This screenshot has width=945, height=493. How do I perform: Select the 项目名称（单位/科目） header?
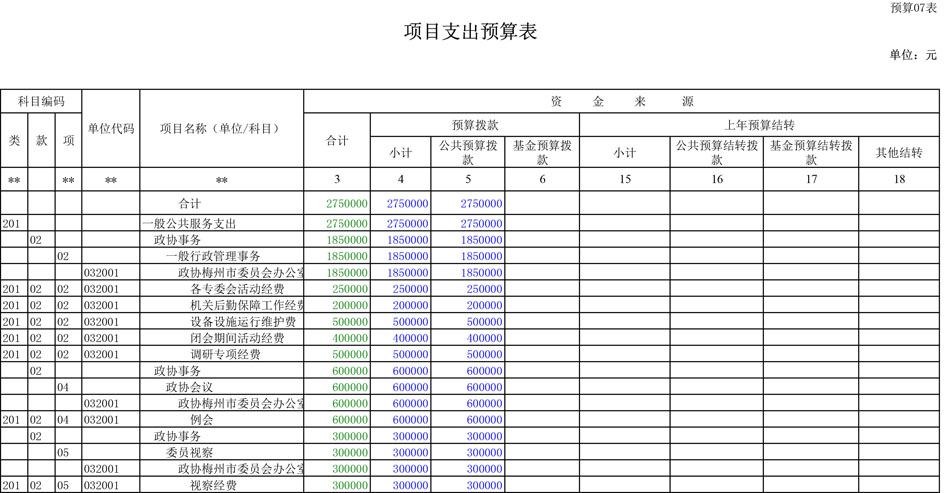pyautogui.click(x=221, y=129)
